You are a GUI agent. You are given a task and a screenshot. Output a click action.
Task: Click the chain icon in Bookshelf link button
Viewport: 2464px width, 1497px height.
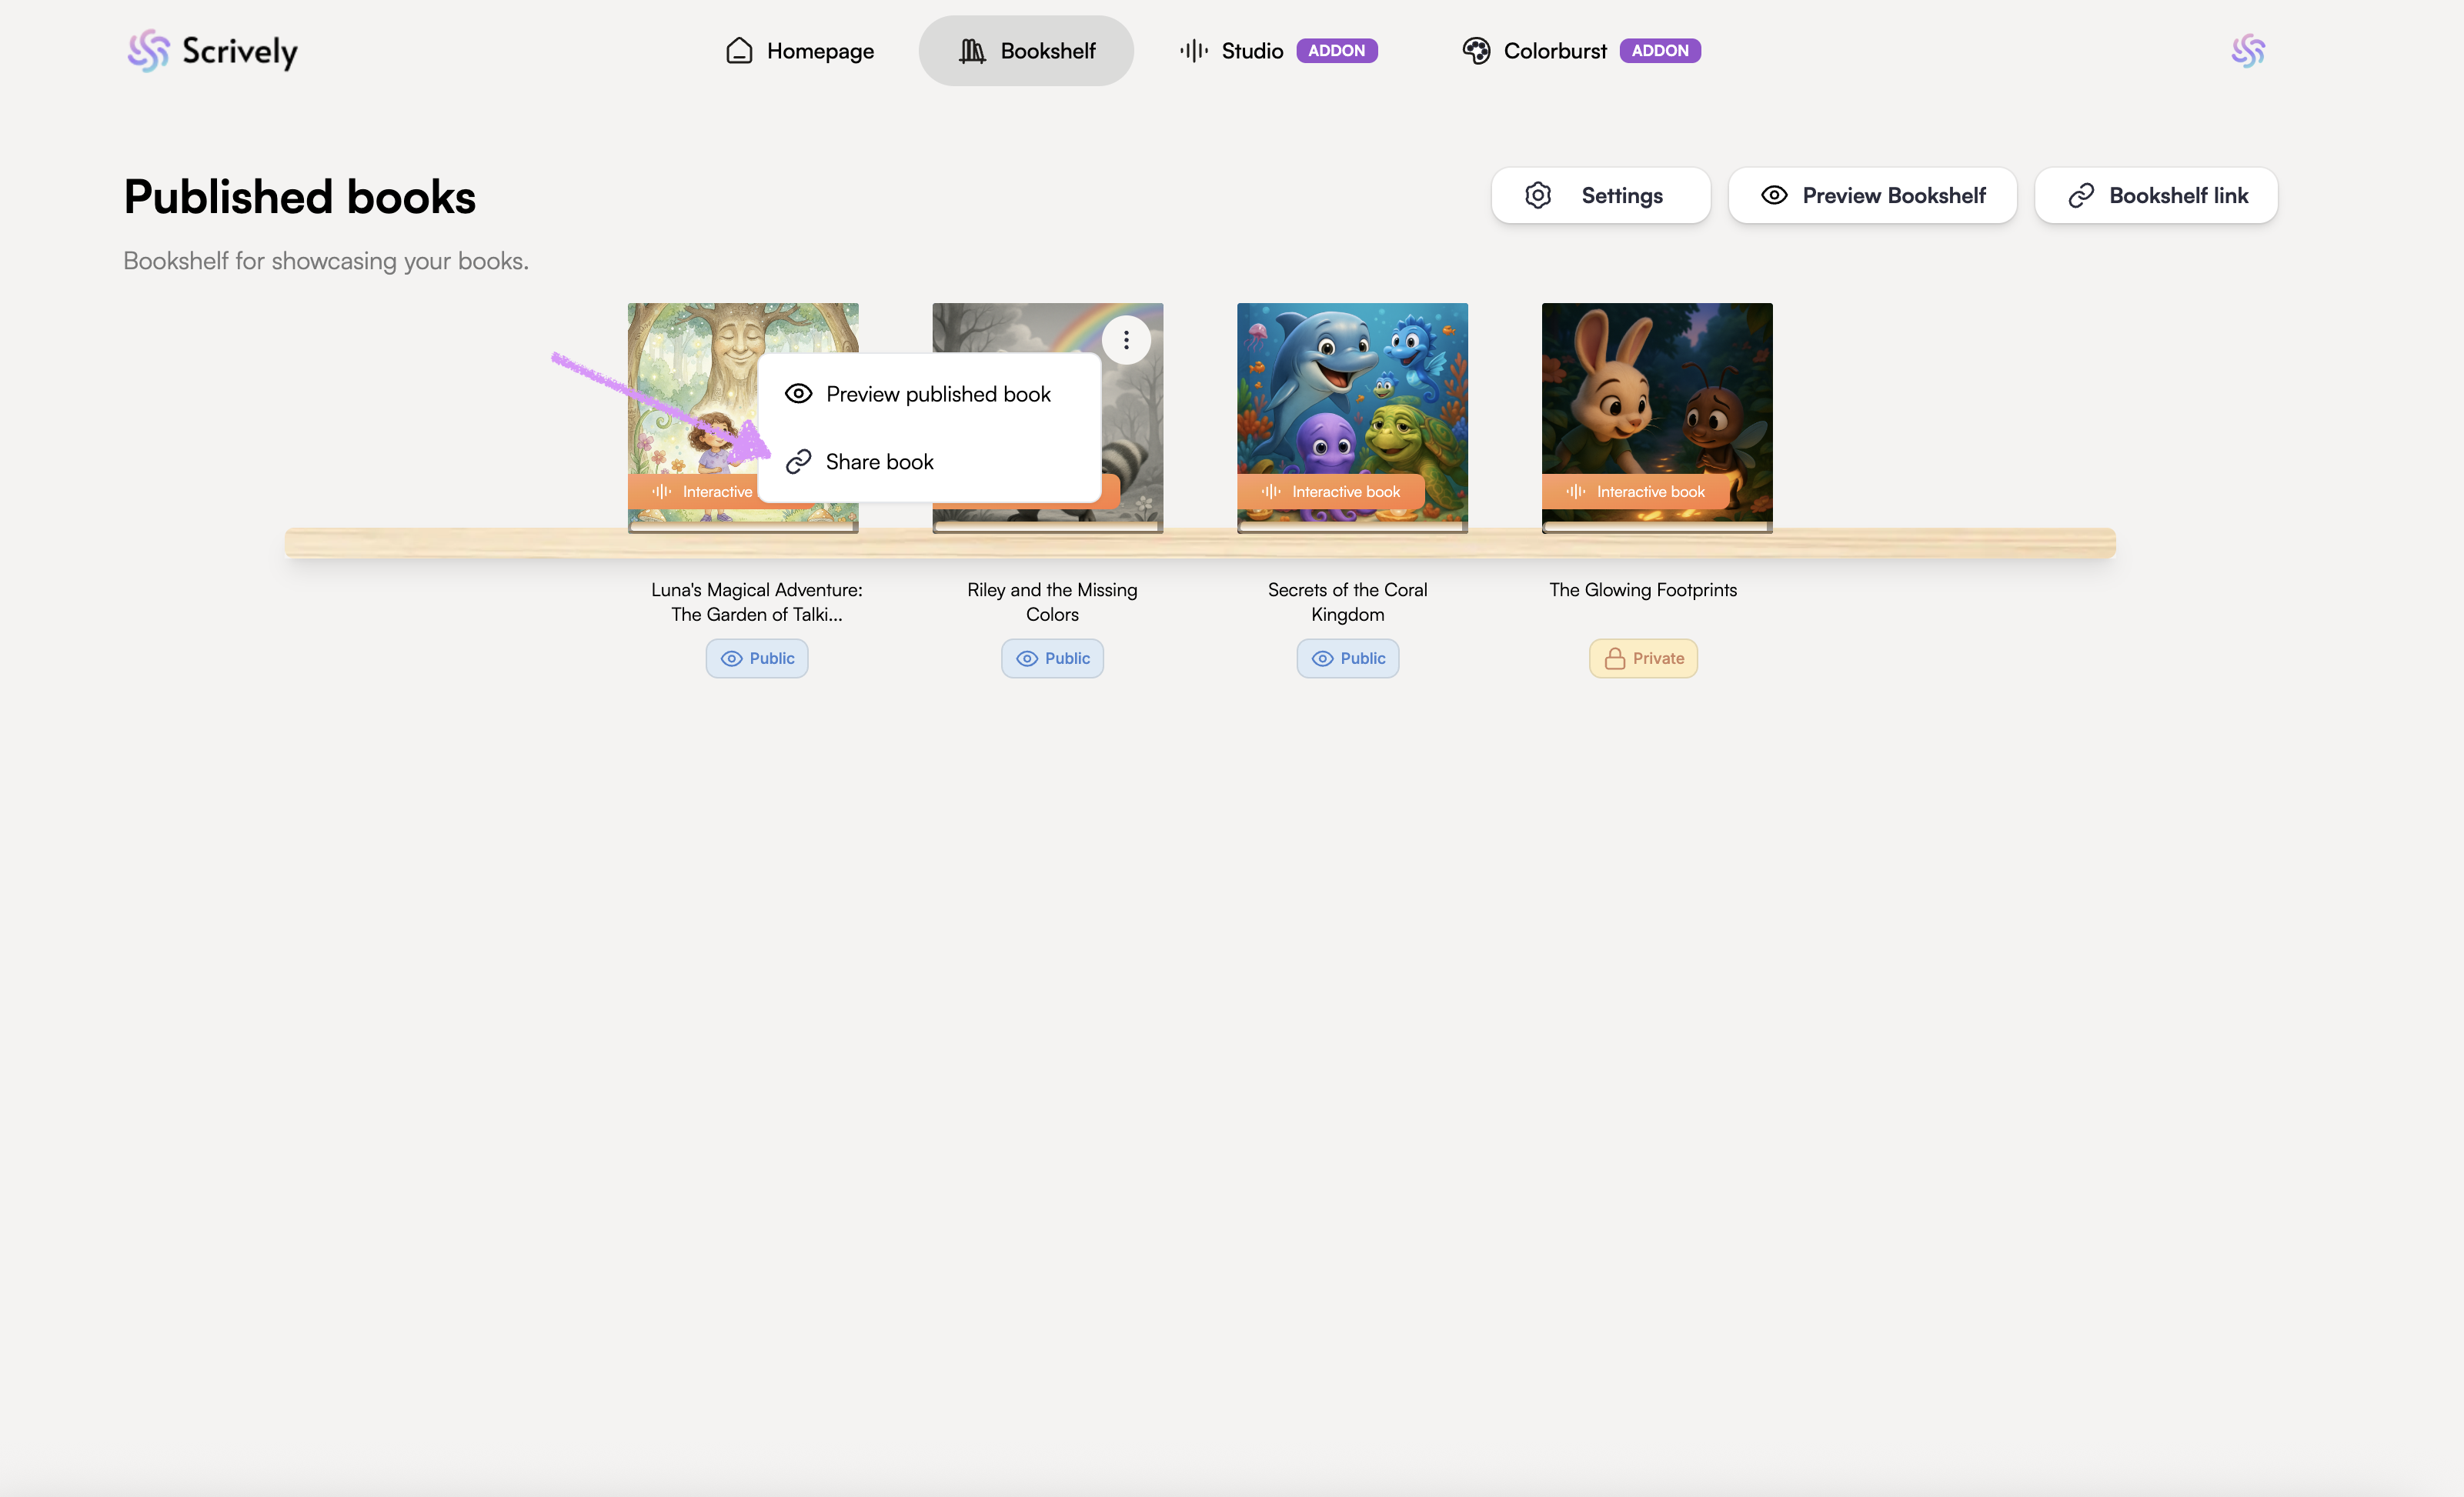[2081, 195]
